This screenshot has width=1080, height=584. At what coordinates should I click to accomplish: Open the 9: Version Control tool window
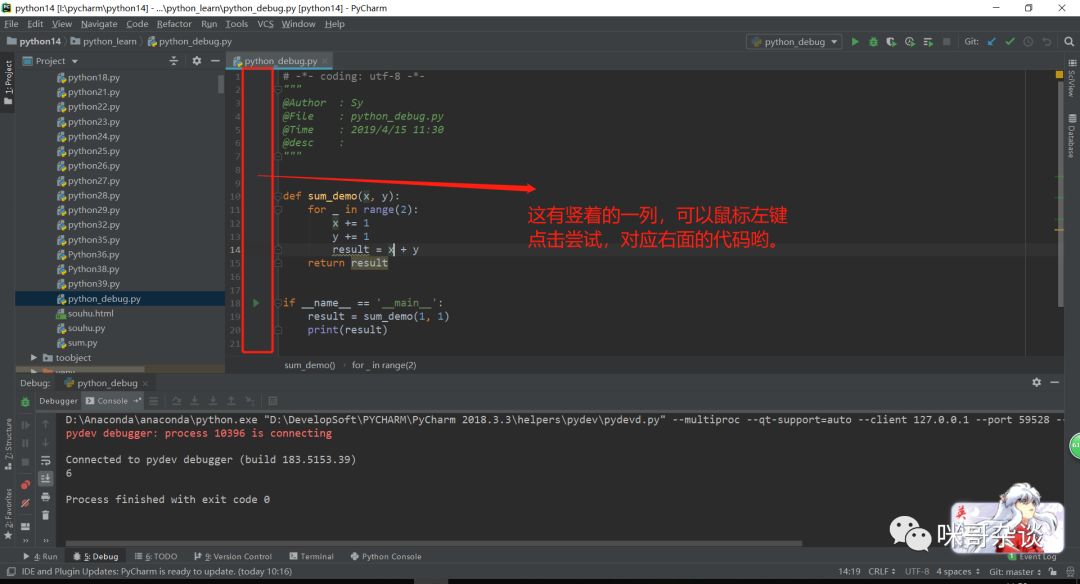[233, 556]
